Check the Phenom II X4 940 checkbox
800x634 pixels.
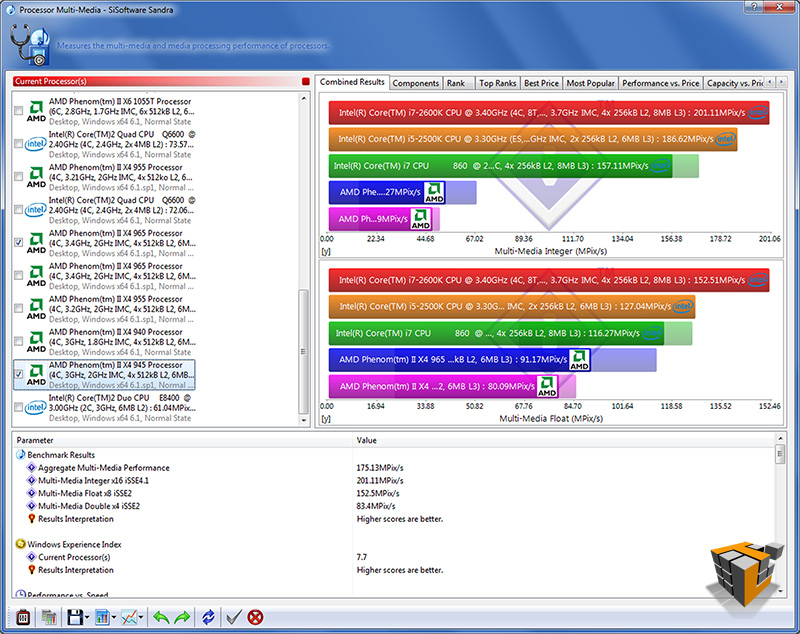pos(18,341)
